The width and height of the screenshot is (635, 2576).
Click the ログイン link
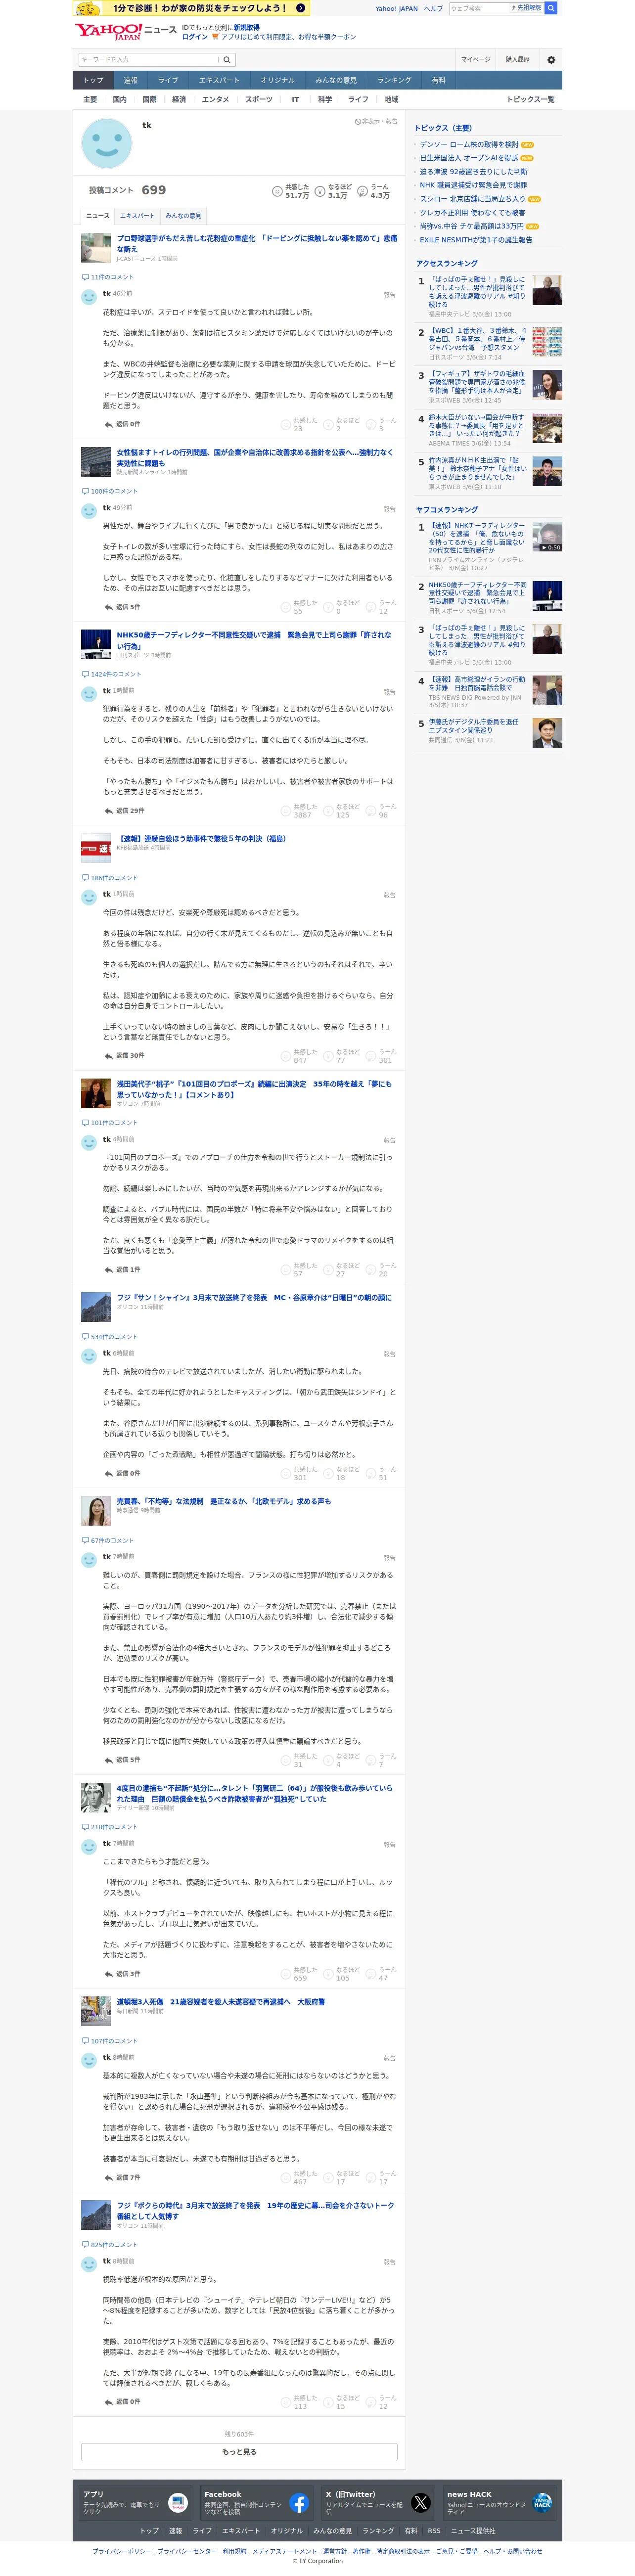[195, 37]
